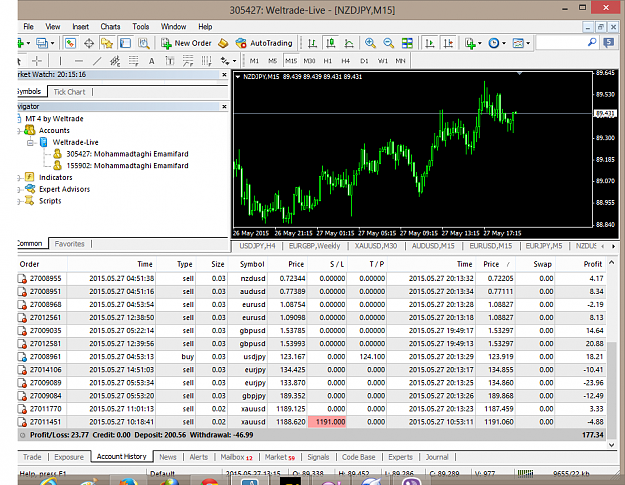Viewport: 625px width, 485px height.
Task: Switch timeframe to H4
Action: click(x=345, y=61)
